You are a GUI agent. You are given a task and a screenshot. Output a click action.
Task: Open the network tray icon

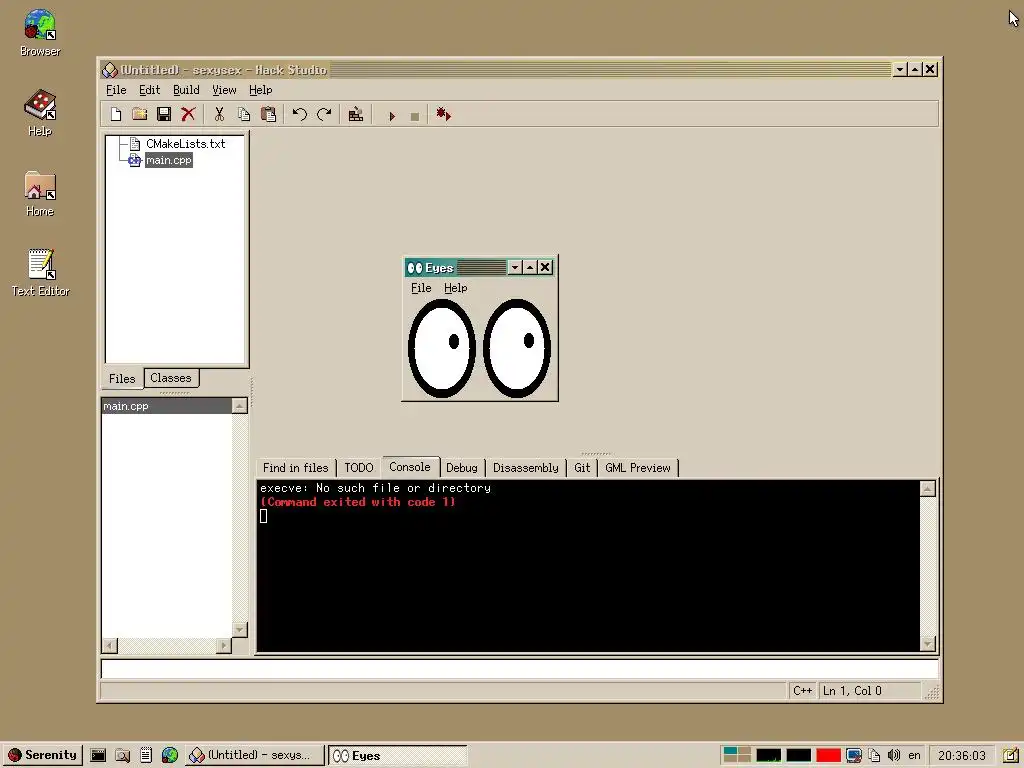(x=854, y=756)
